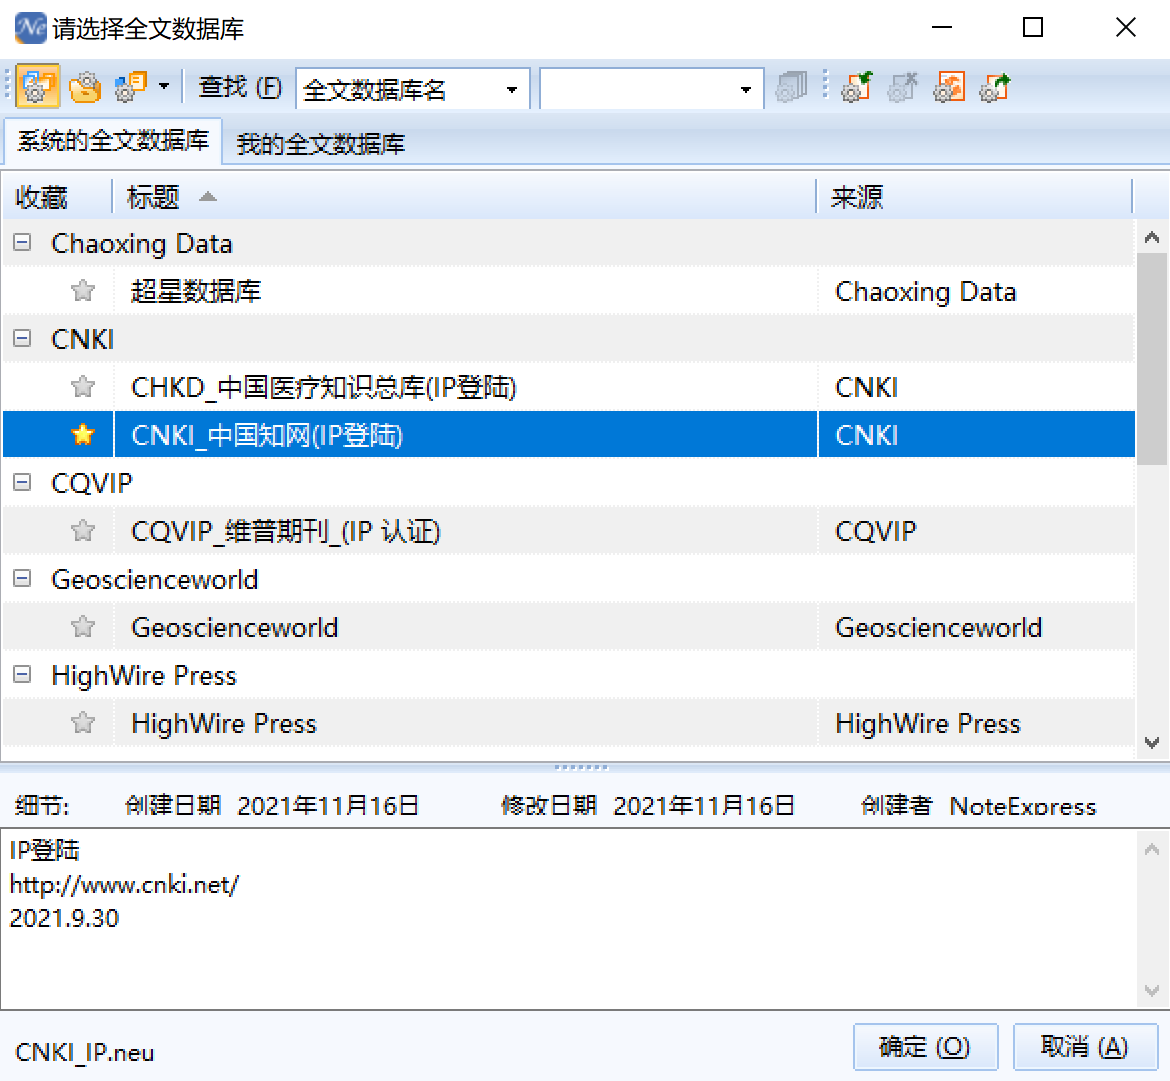Click the 2021.9.30 line in details pane

64,918
